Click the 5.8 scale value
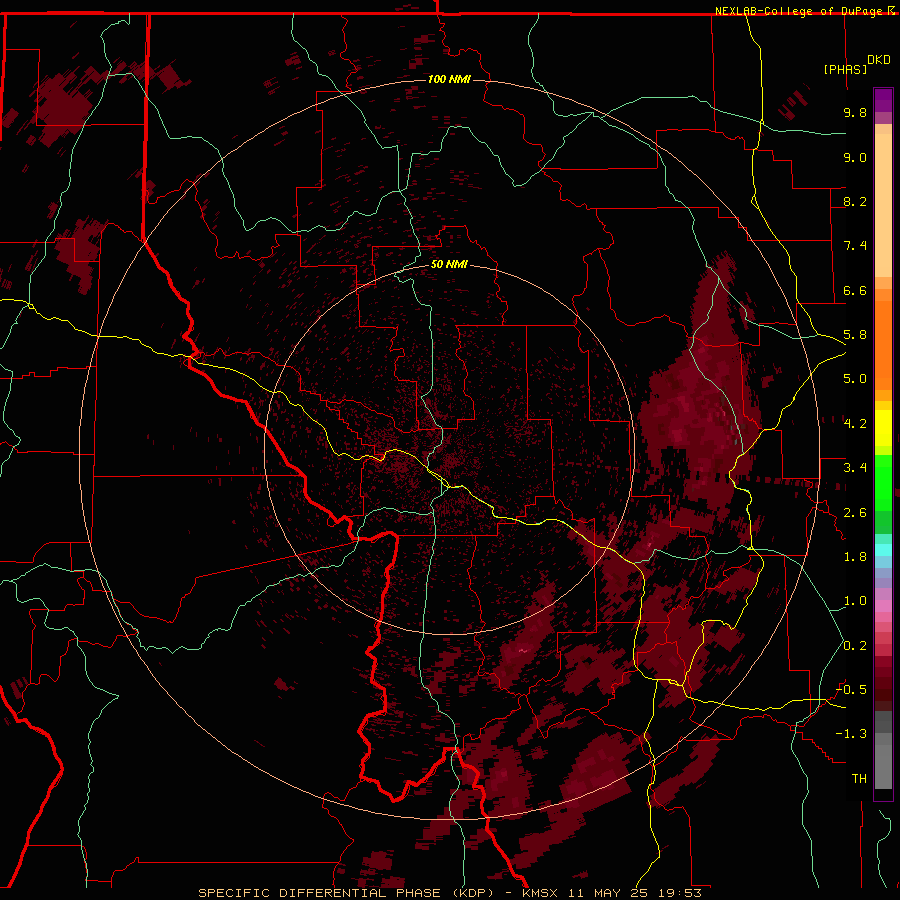 pyautogui.click(x=855, y=335)
